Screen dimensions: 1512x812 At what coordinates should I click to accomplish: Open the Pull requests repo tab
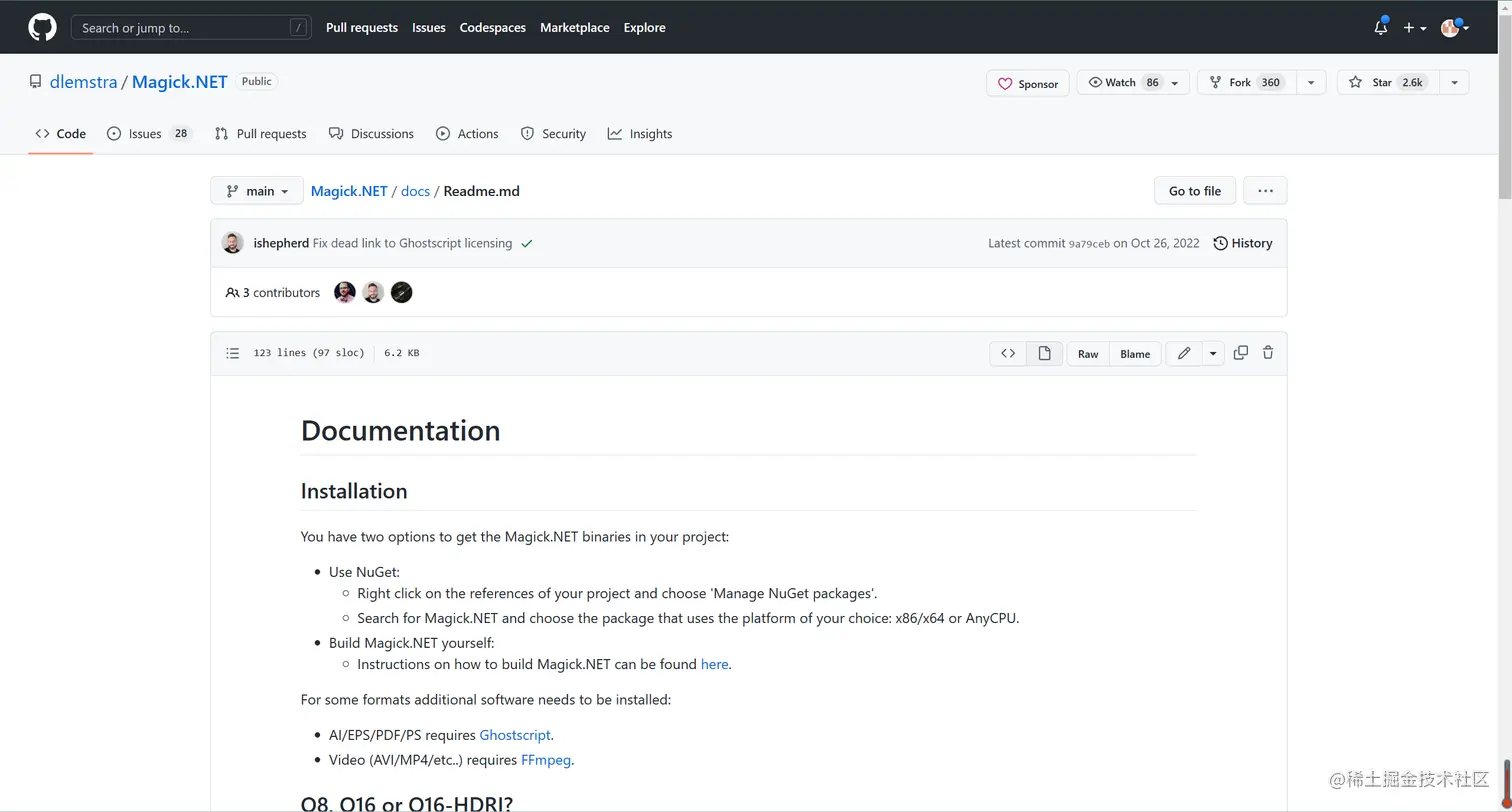(x=261, y=134)
